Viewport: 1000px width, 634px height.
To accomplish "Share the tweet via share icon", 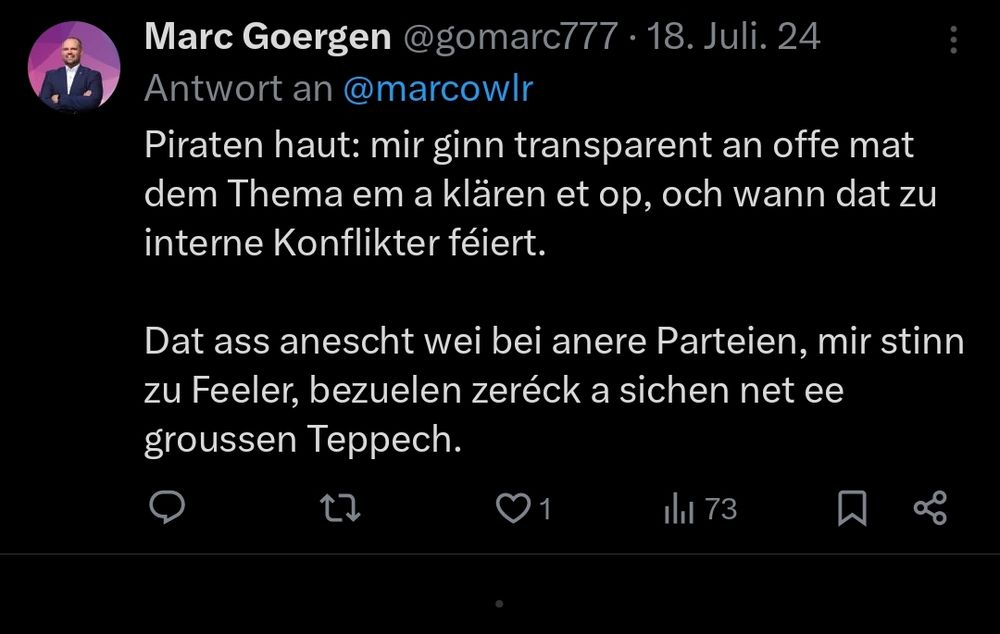I will click(930, 509).
